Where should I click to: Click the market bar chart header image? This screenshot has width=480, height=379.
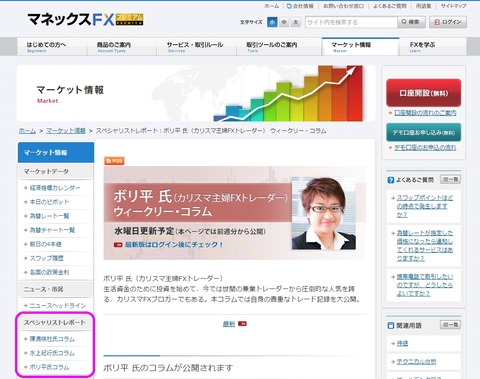tap(288, 94)
